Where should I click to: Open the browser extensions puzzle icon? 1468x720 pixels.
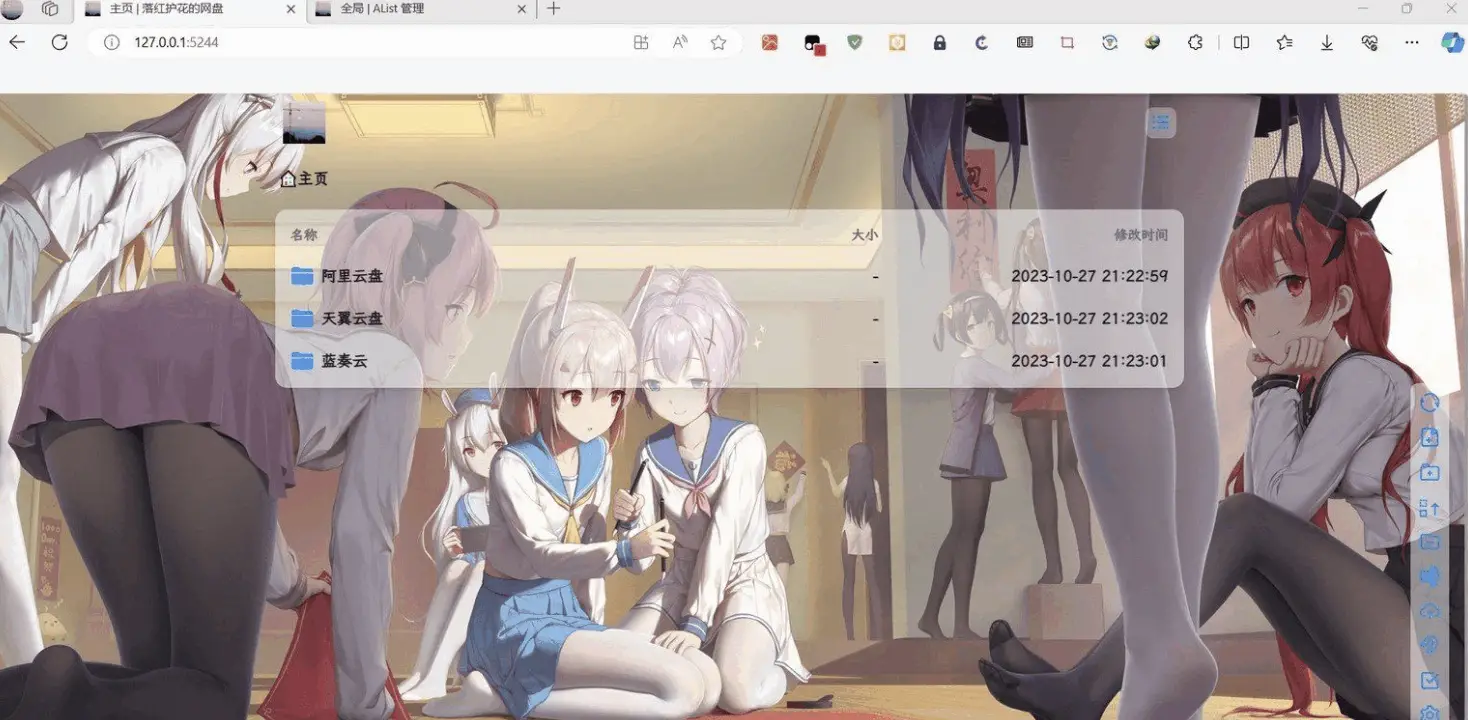click(1195, 43)
